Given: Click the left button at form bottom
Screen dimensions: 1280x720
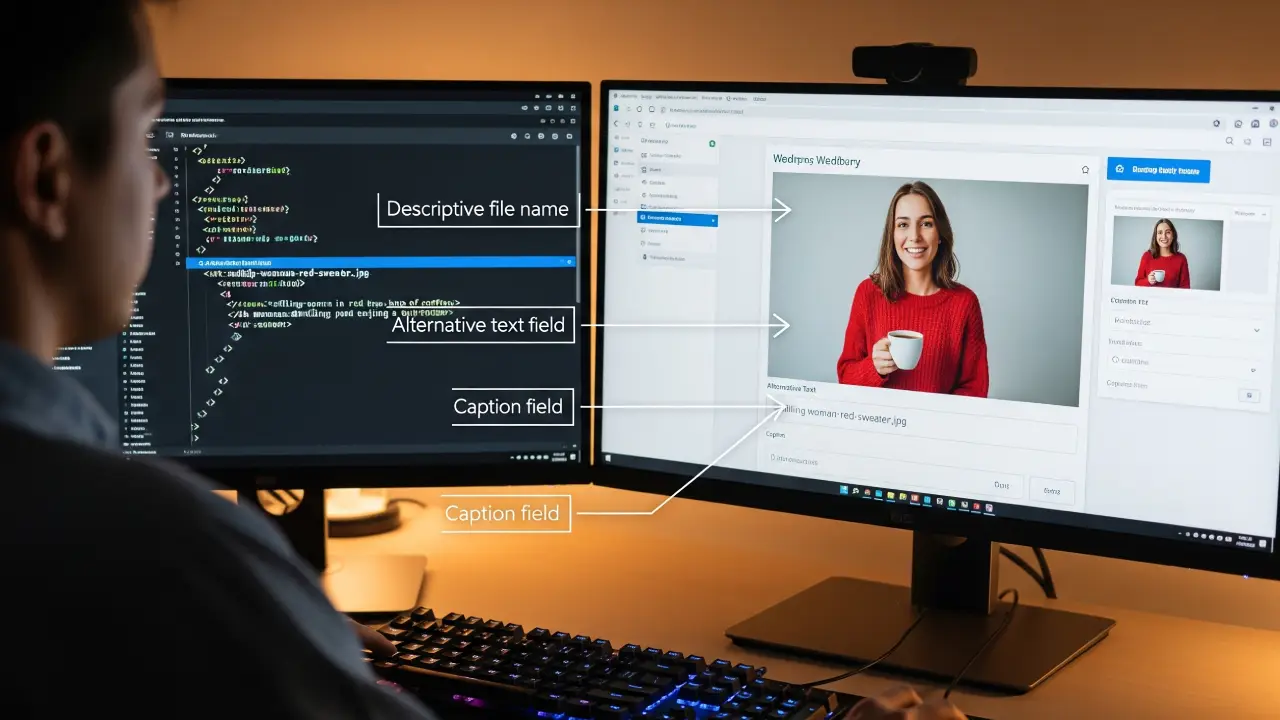Looking at the screenshot, I should pos(1001,485).
